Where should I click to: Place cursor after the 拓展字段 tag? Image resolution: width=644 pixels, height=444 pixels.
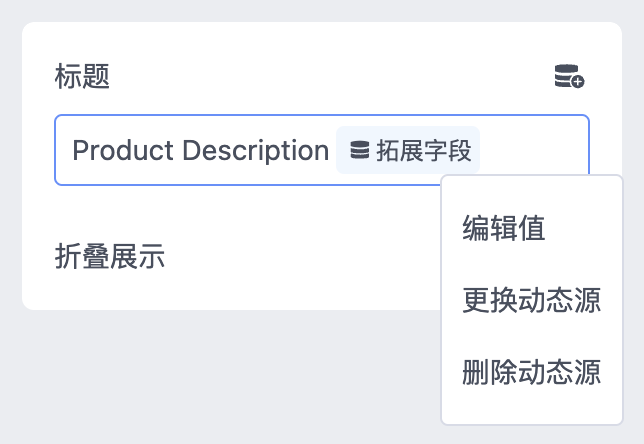tap(530, 151)
